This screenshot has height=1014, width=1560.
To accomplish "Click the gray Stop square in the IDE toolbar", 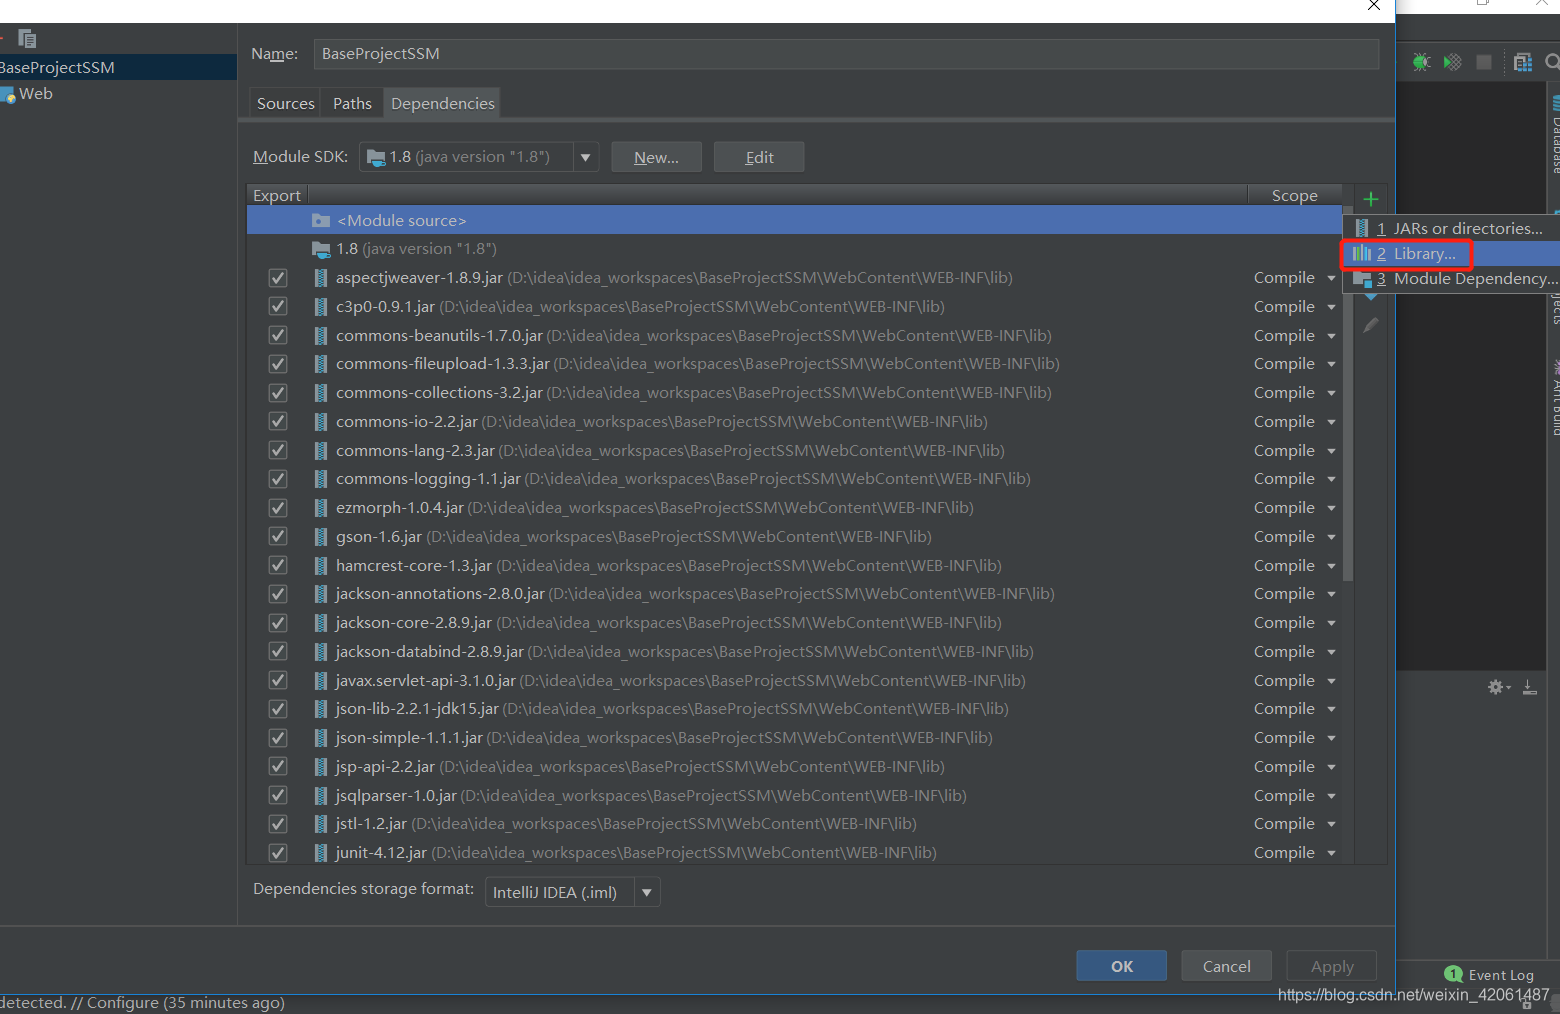I will pyautogui.click(x=1484, y=62).
